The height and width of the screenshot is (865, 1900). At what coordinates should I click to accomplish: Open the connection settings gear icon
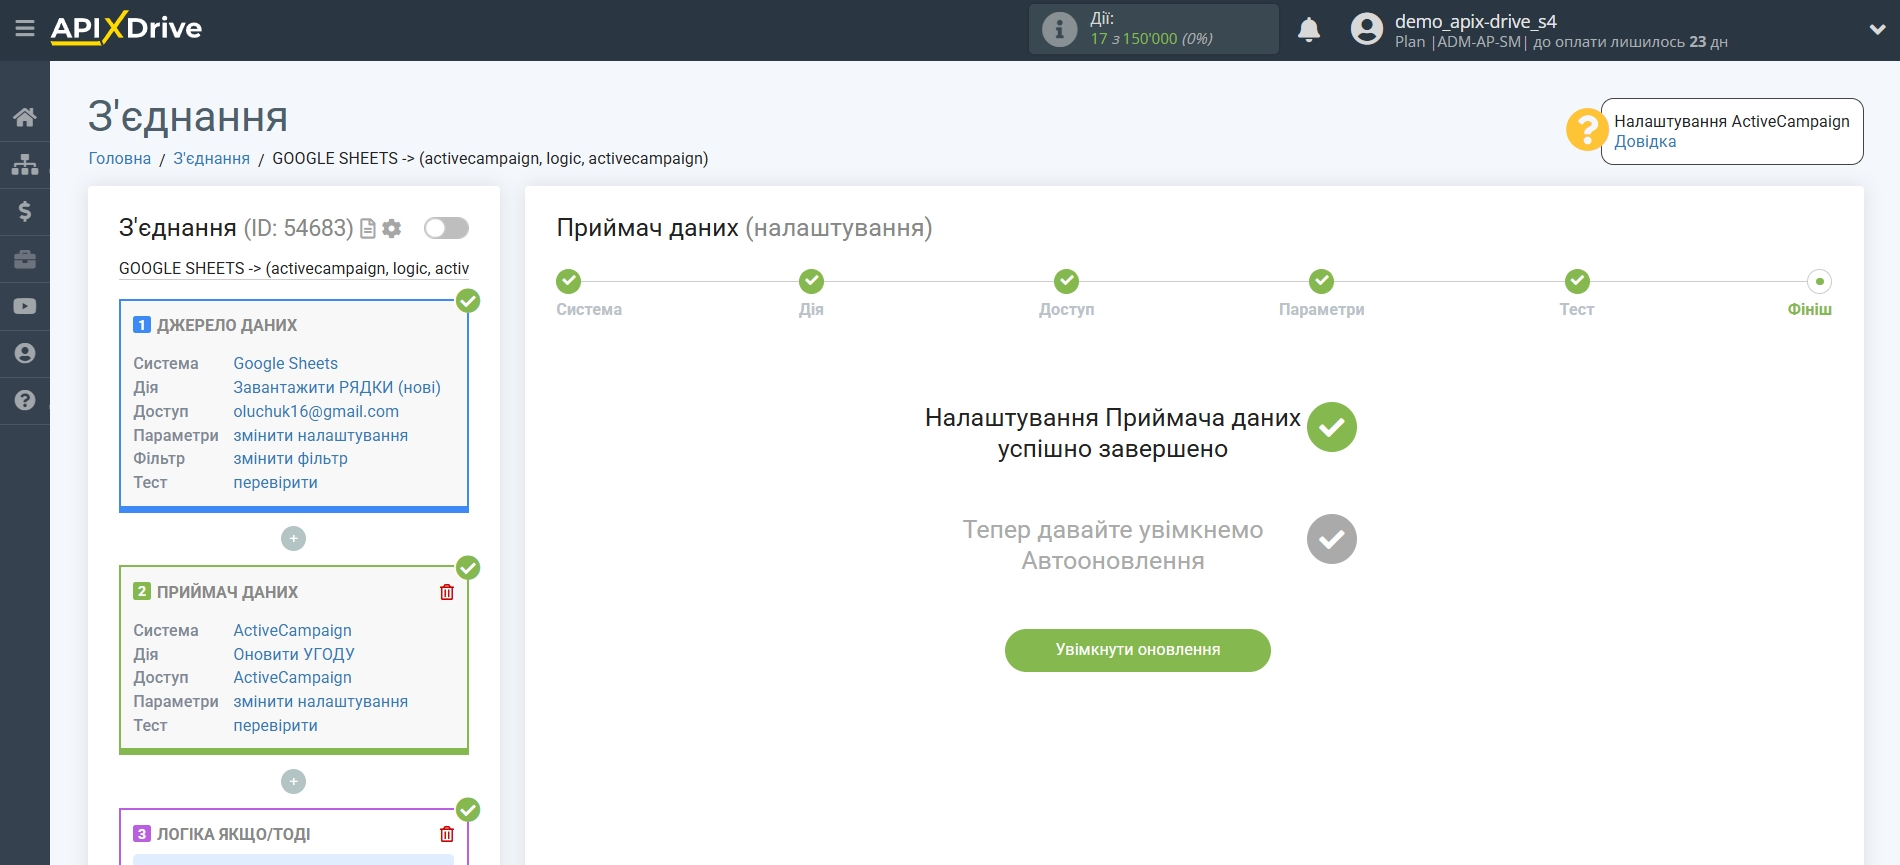point(392,229)
